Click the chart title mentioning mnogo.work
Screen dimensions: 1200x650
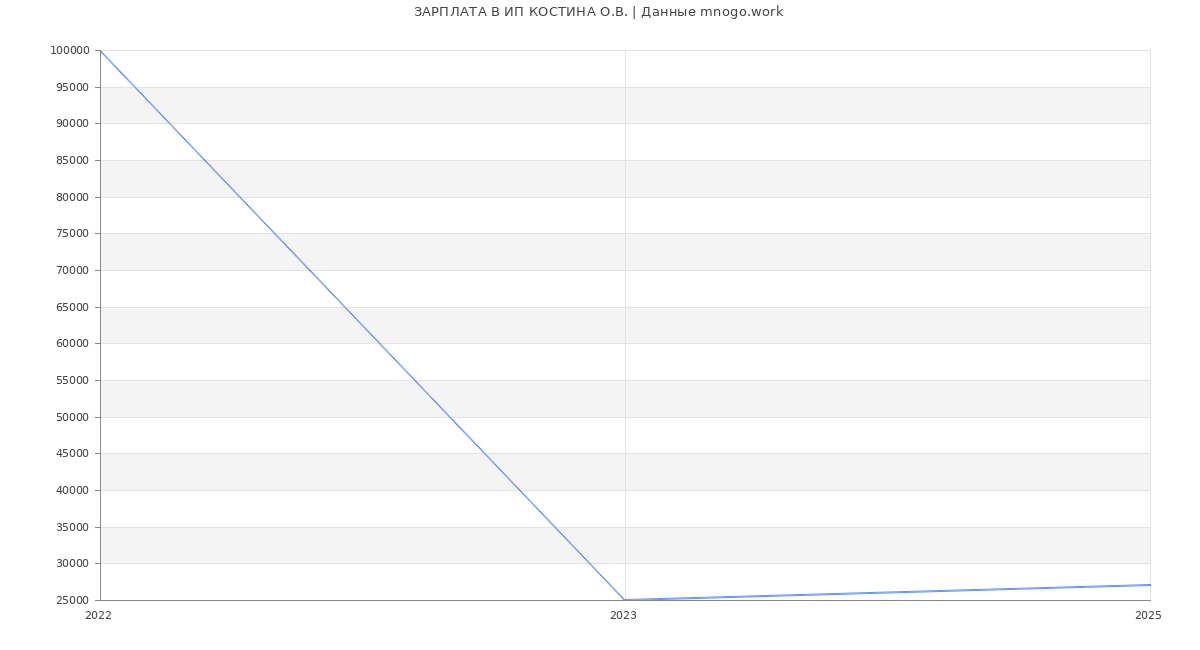[598, 12]
